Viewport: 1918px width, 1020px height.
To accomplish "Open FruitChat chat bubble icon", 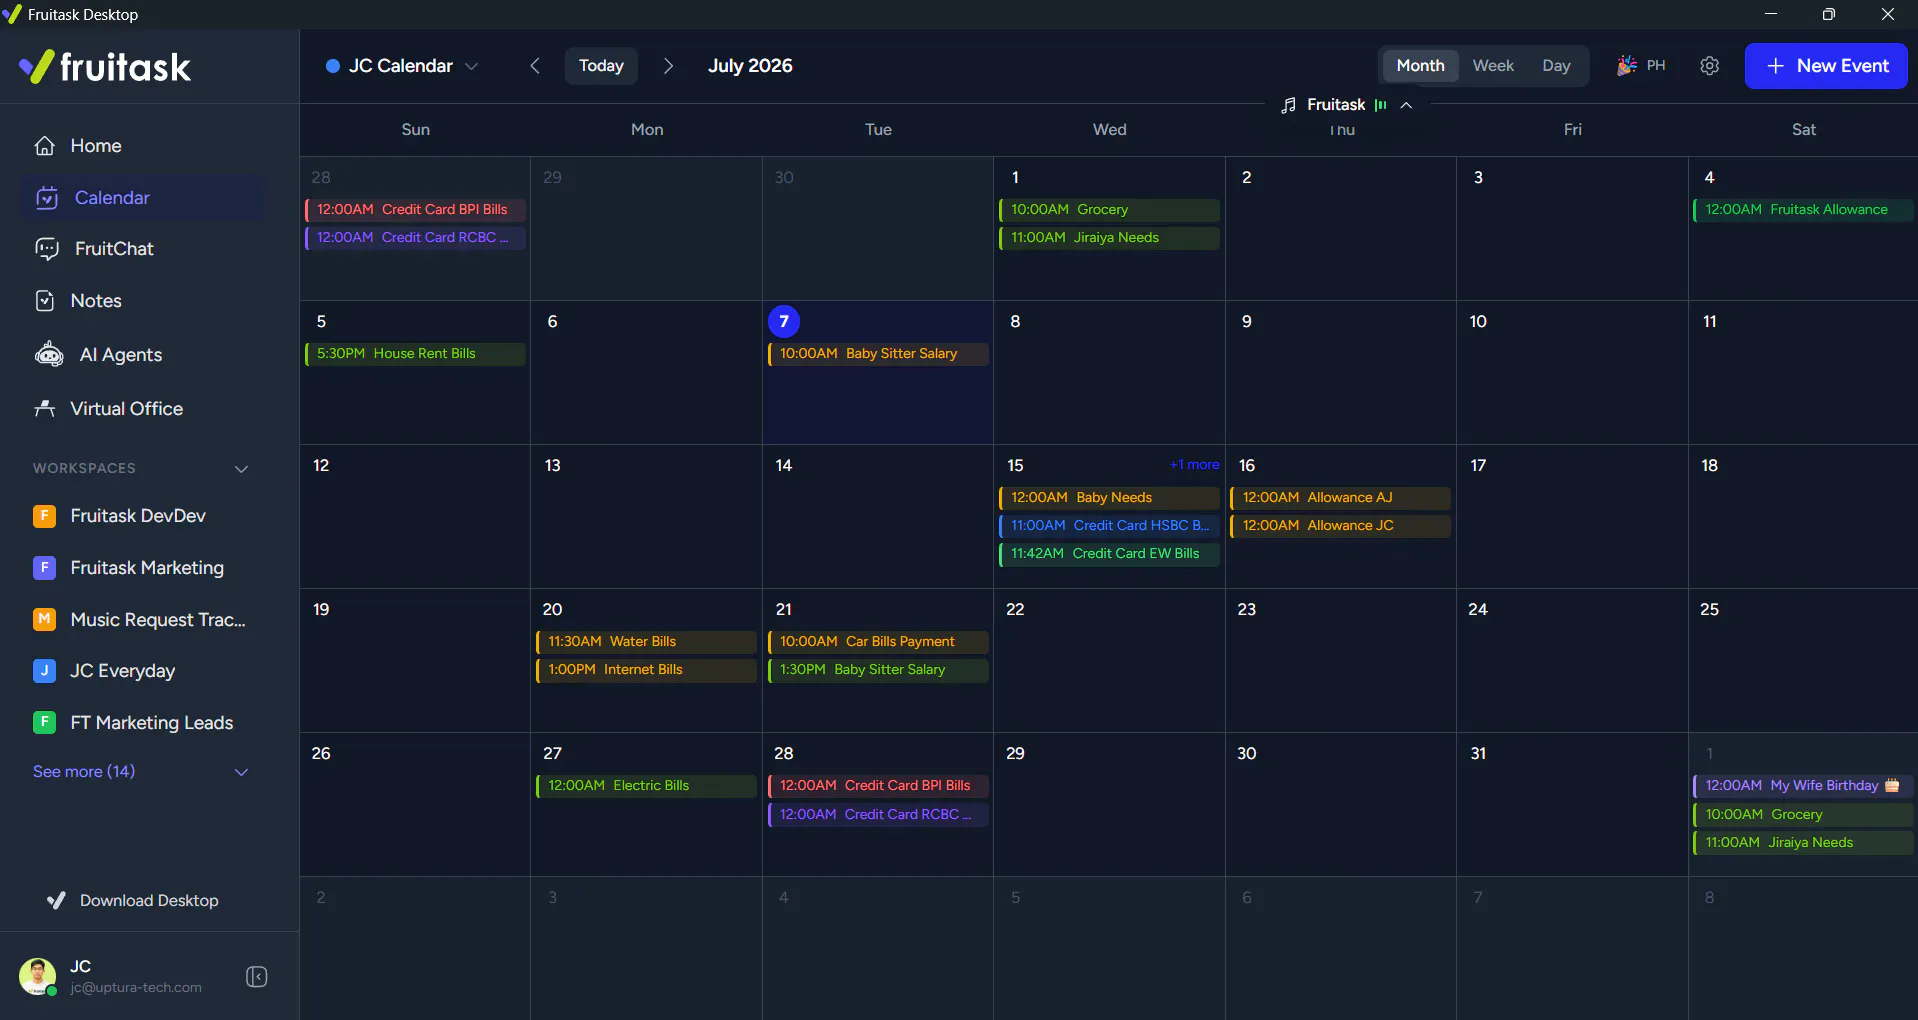I will point(47,249).
